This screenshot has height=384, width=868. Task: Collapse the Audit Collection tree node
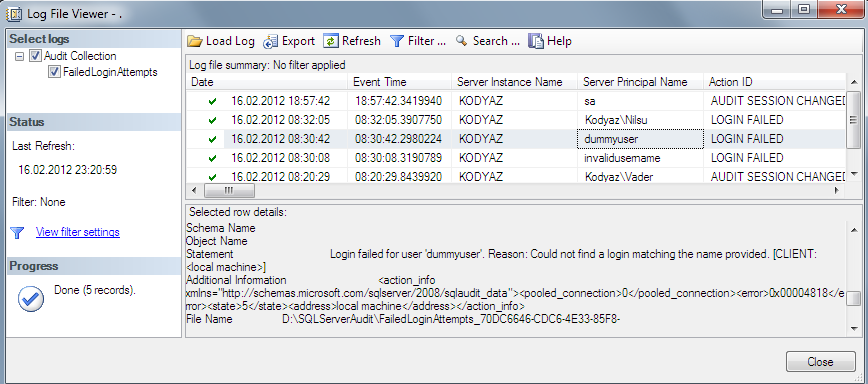point(19,56)
